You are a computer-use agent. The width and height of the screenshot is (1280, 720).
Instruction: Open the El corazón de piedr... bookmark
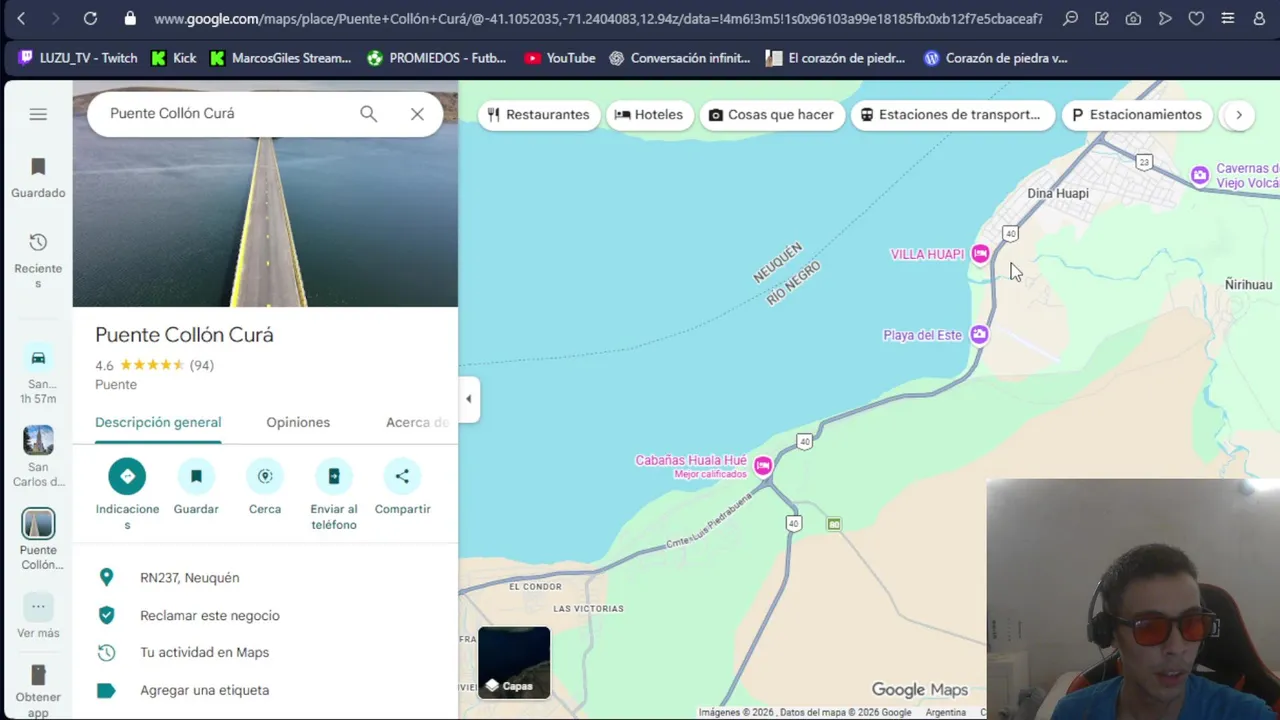(x=835, y=58)
